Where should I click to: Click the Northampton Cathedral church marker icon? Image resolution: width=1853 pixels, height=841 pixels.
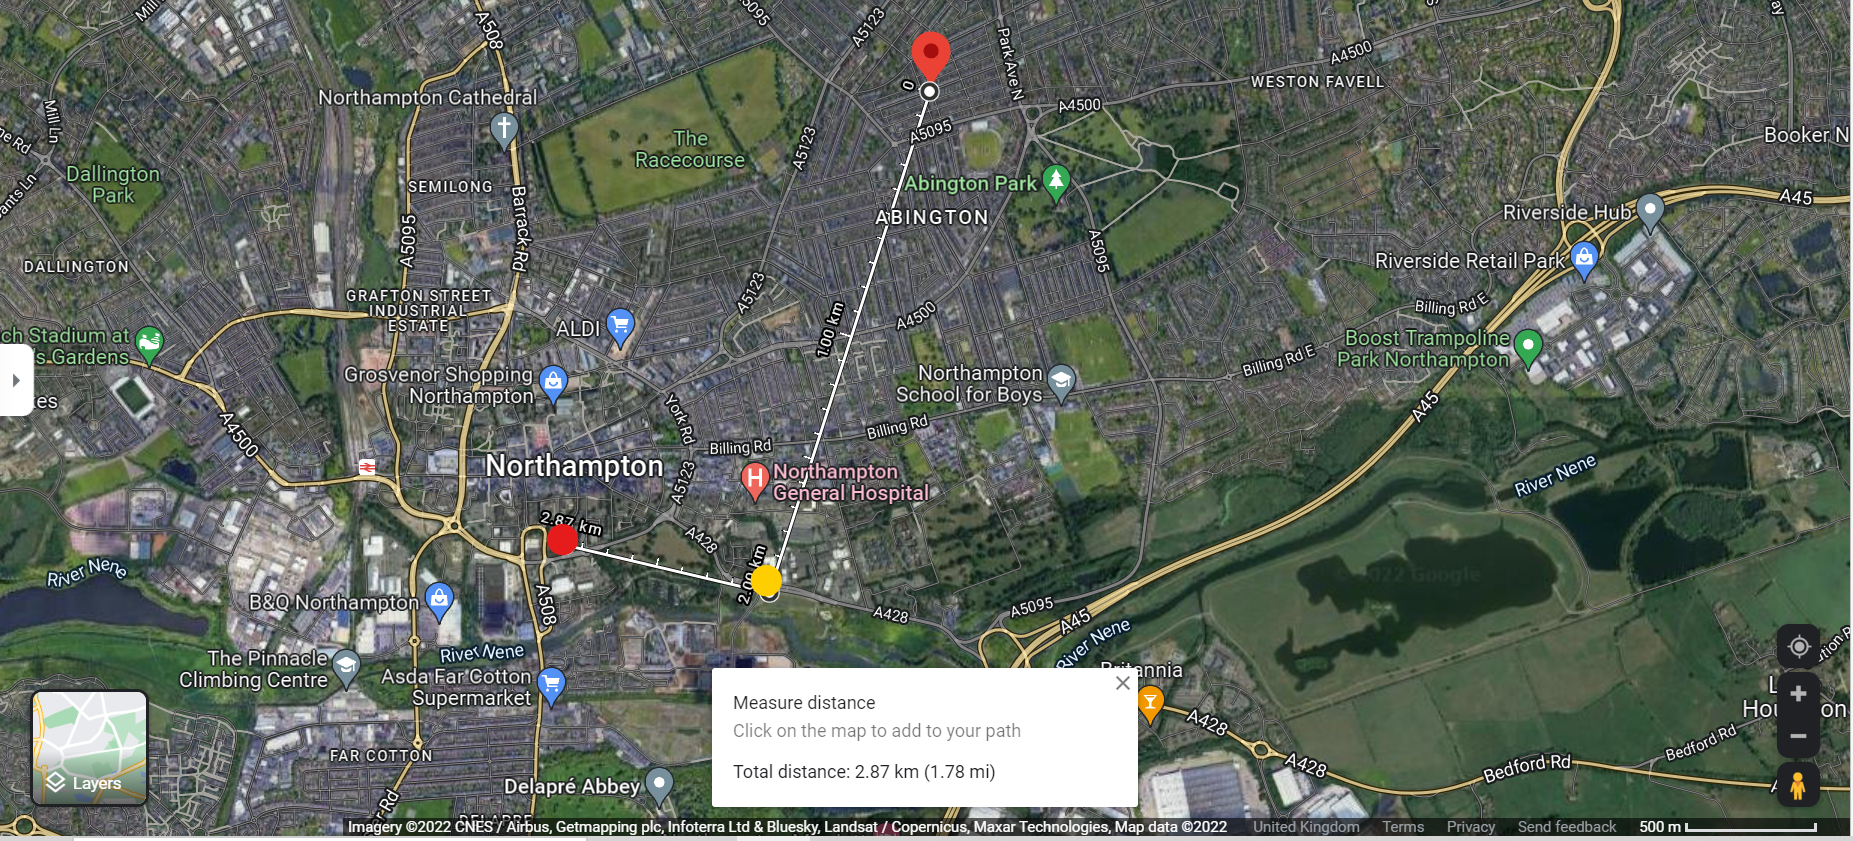point(504,130)
